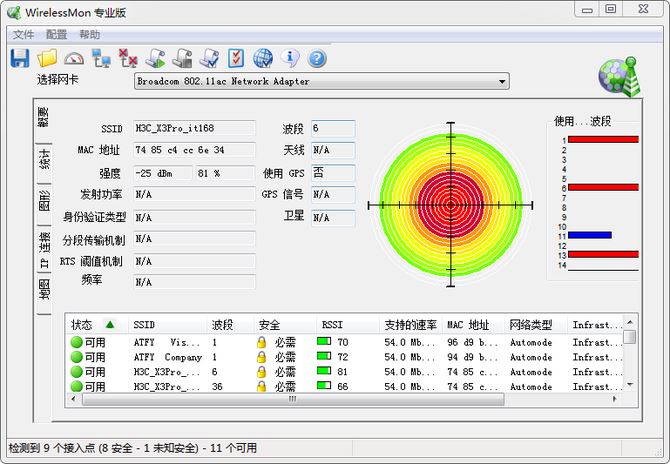Click 96 d9 MAC address cell

click(472, 342)
